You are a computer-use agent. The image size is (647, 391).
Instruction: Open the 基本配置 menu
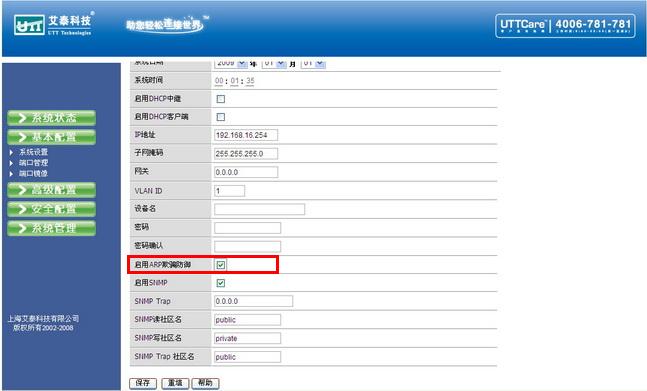[x=52, y=137]
